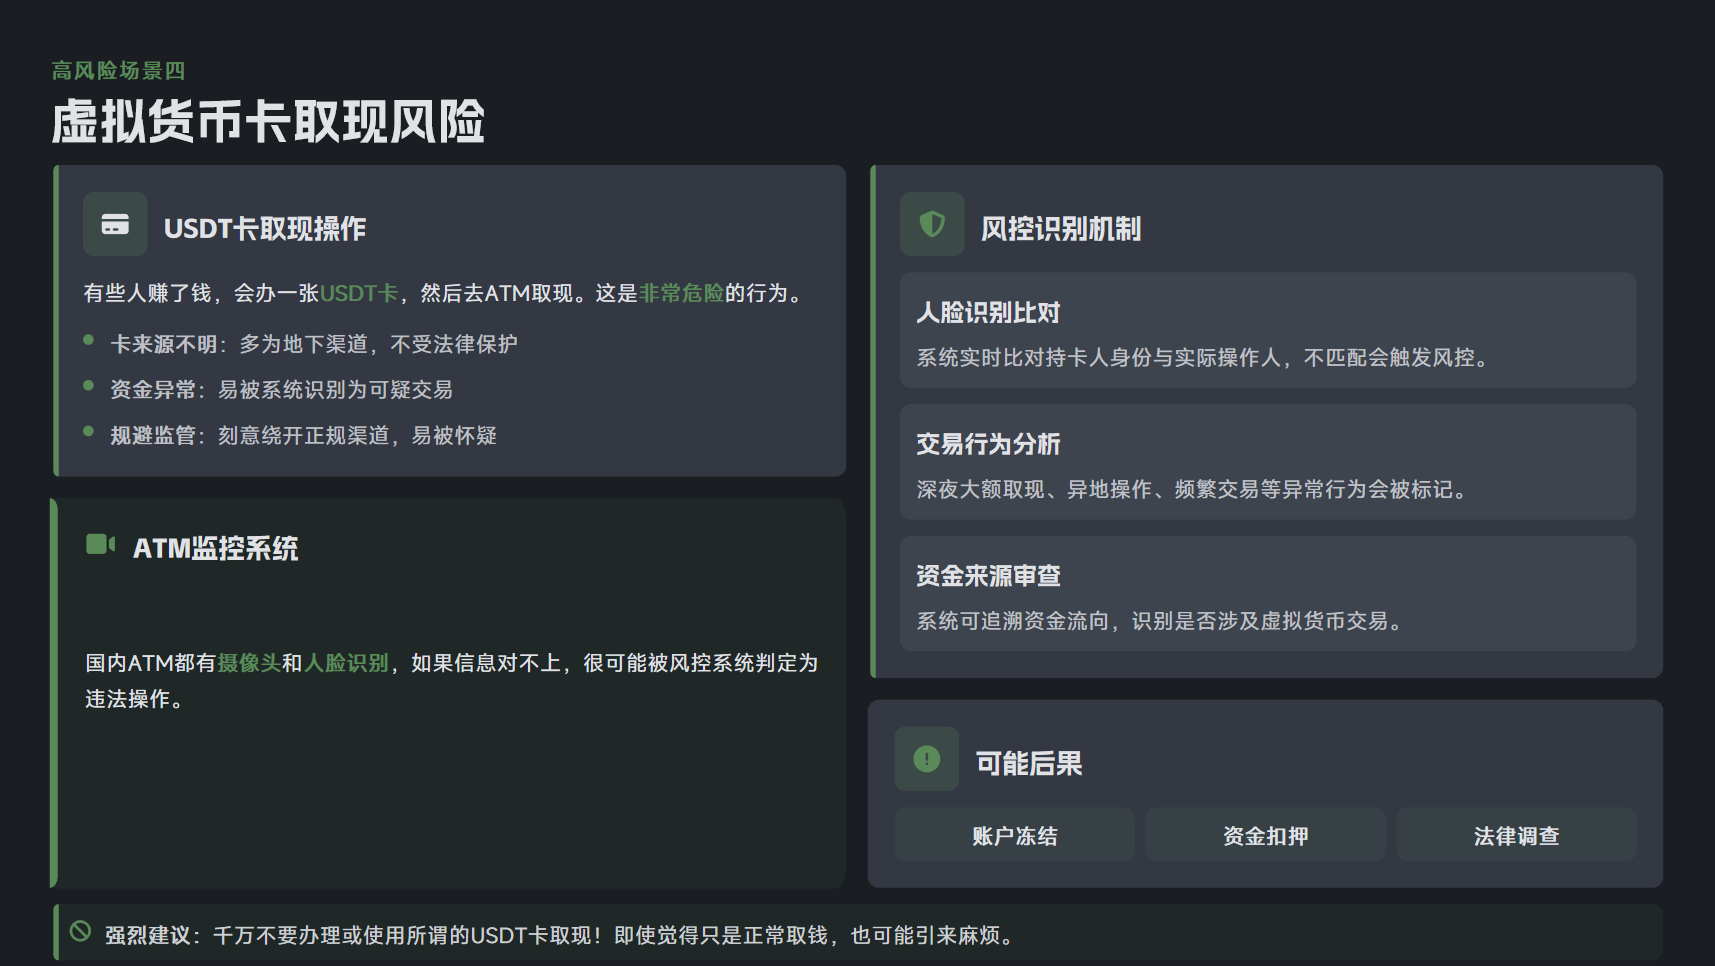Image resolution: width=1715 pixels, height=966 pixels.
Task: Click the prohibition icon before 强烈建议
Action: (80, 931)
